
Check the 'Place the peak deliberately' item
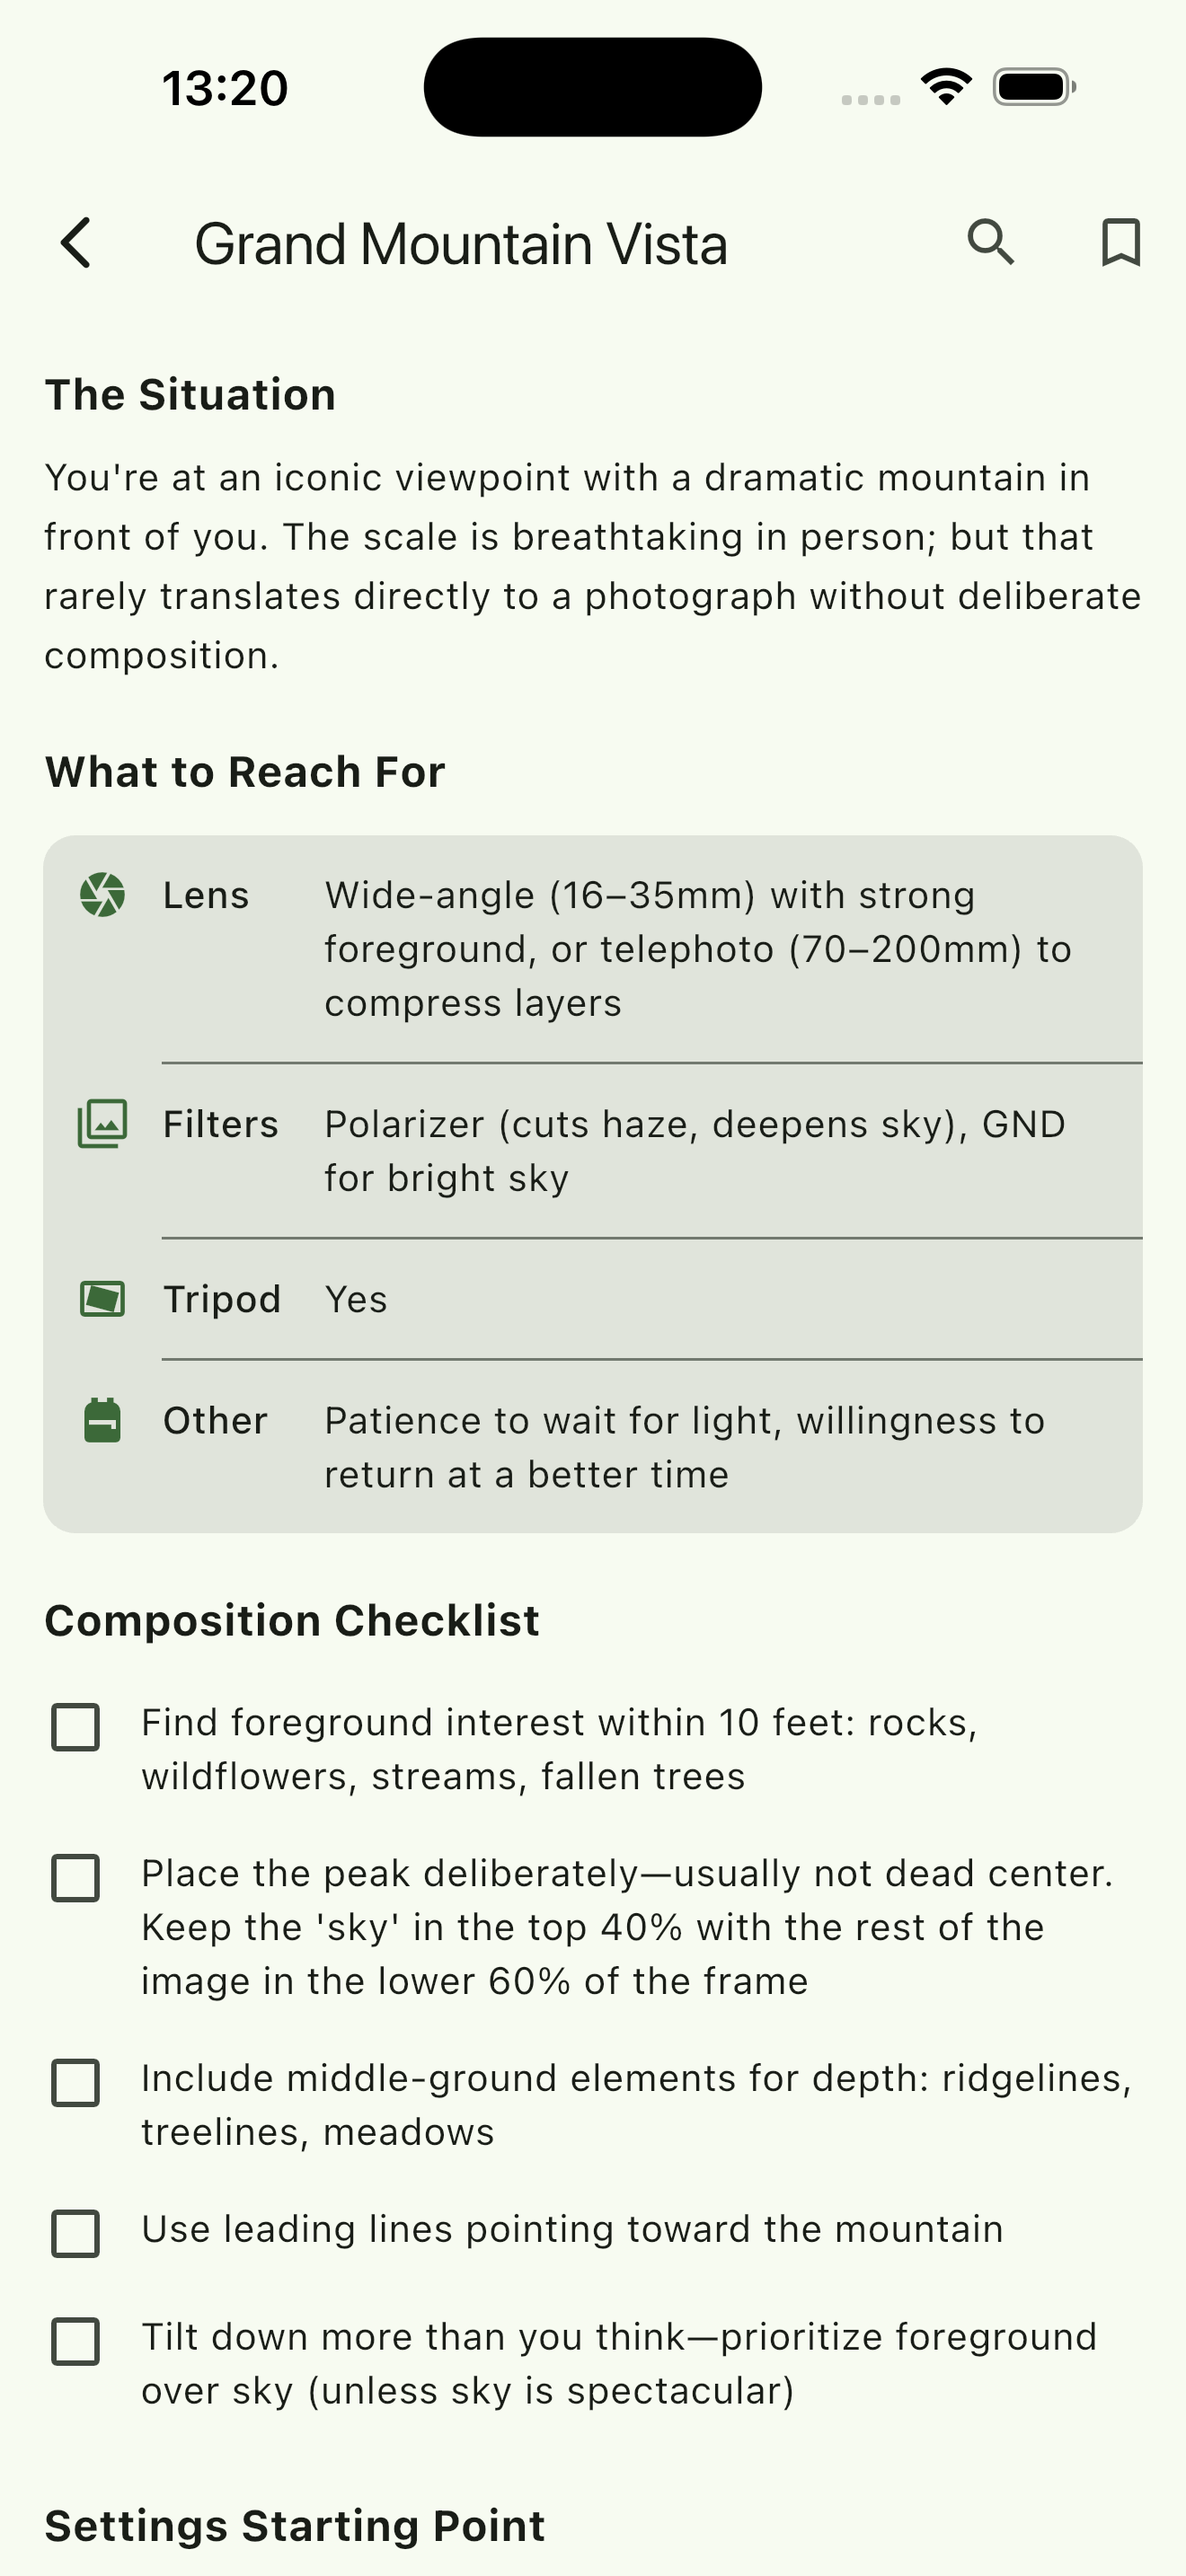(x=75, y=1877)
